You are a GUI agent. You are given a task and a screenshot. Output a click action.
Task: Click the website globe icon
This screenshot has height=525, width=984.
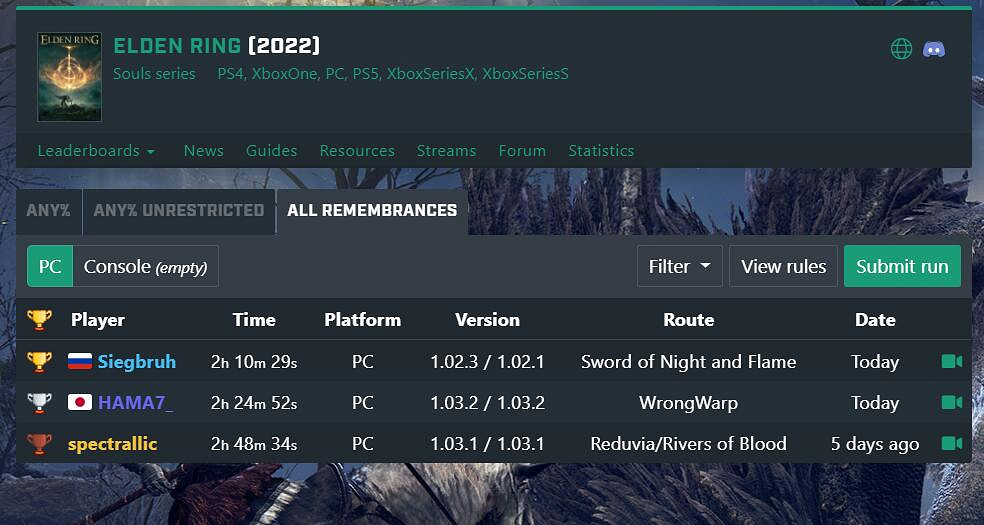coord(901,49)
